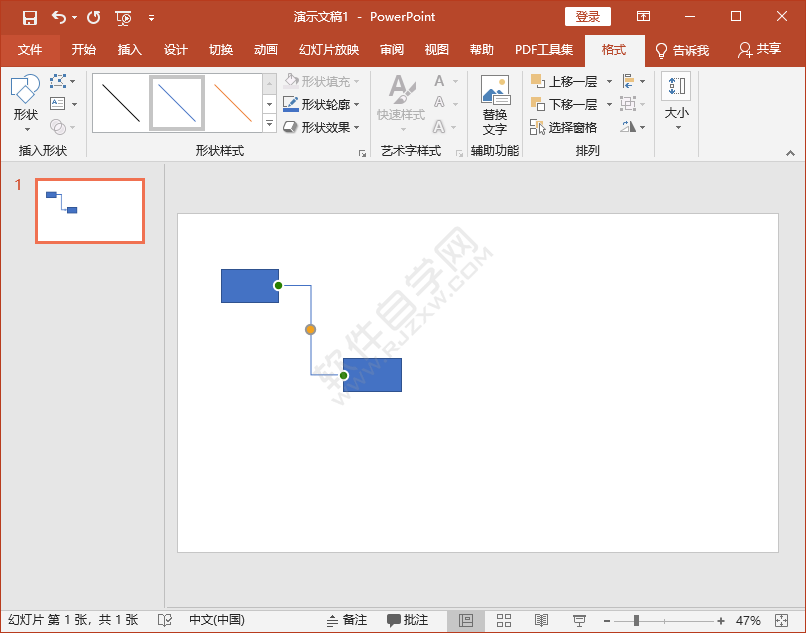This screenshot has height=633, width=806.
Task: Click the 共享 share button
Action: pos(759,50)
